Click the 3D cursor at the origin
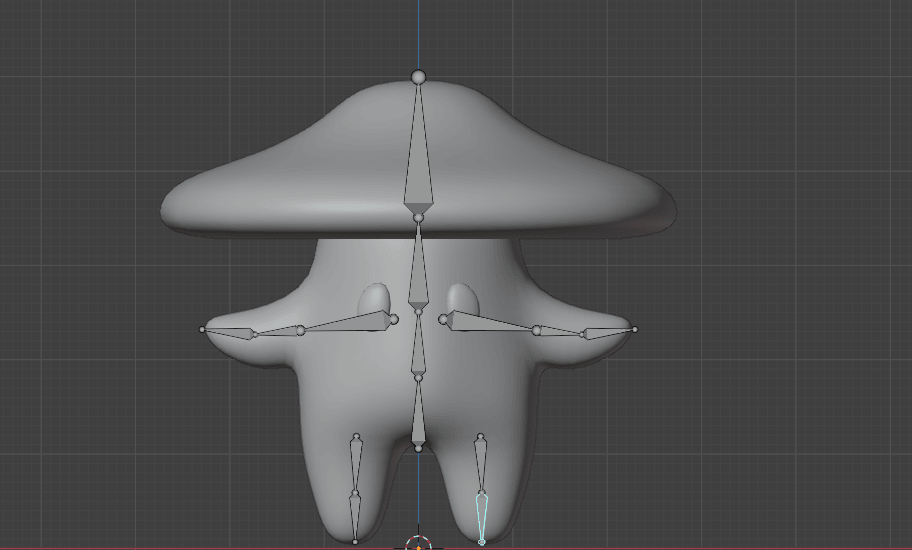The image size is (912, 550). click(x=418, y=545)
